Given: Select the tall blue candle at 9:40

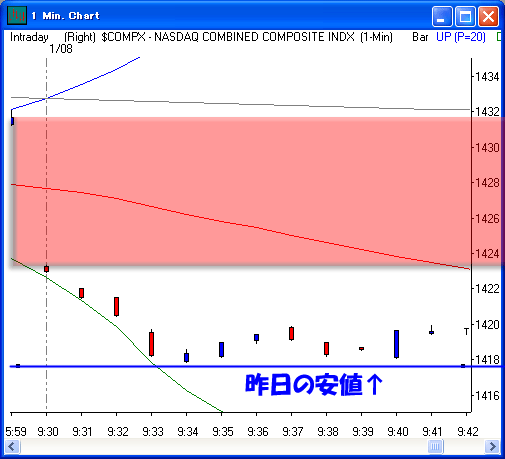Looking at the screenshot, I should click(x=396, y=344).
